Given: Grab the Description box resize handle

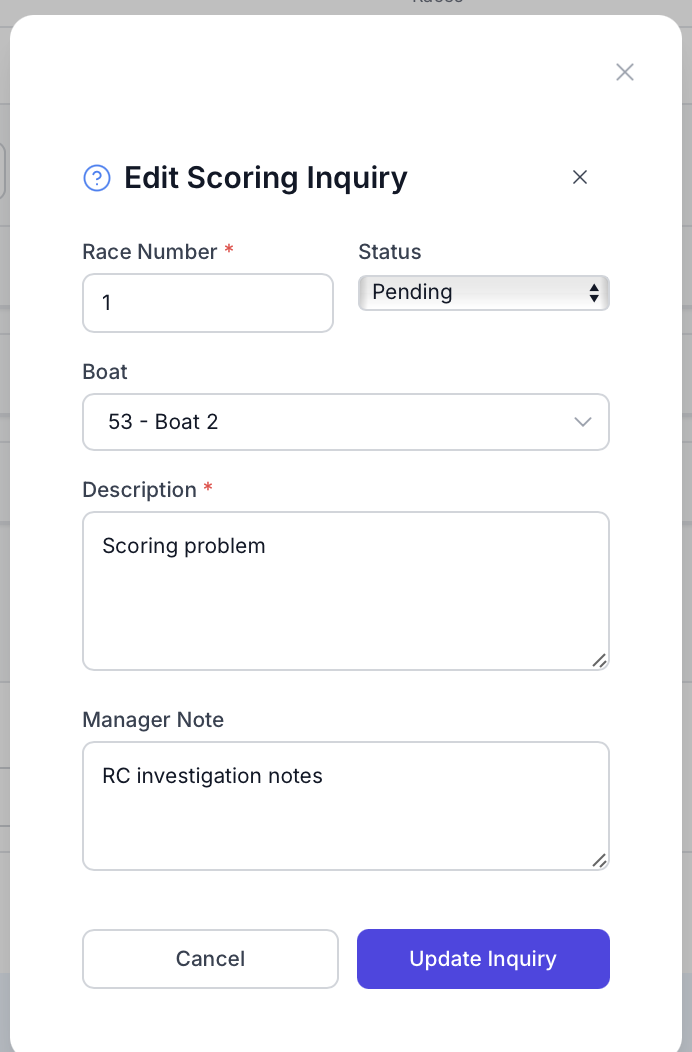Looking at the screenshot, I should (x=599, y=660).
